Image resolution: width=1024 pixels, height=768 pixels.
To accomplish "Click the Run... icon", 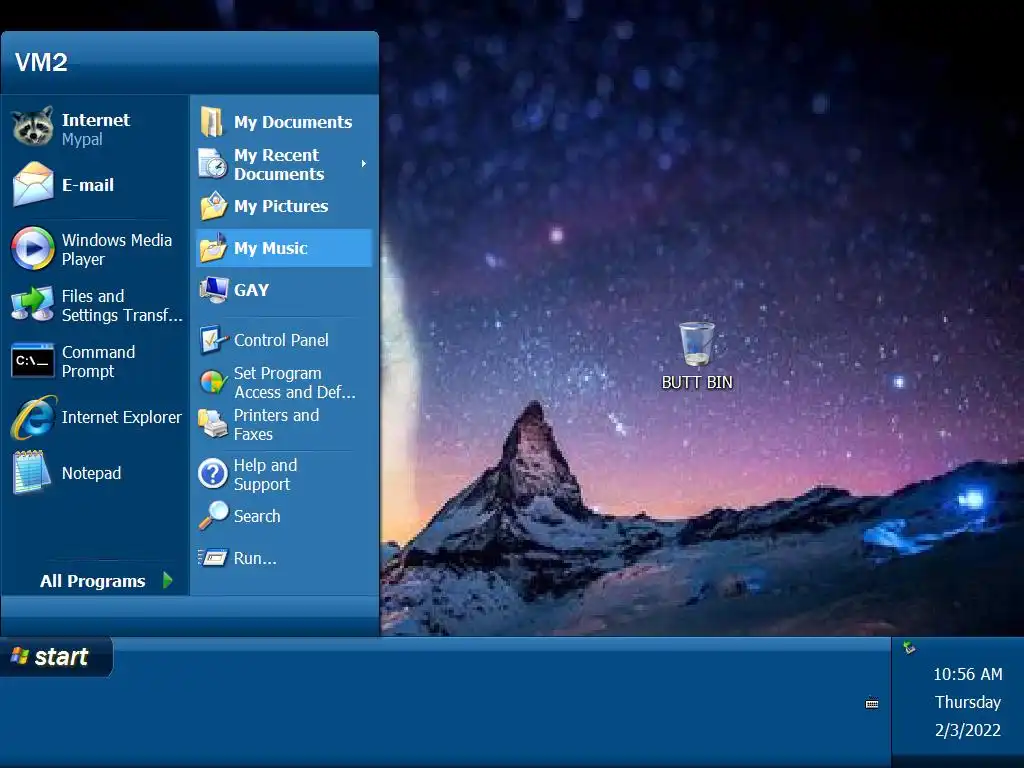I will point(213,558).
